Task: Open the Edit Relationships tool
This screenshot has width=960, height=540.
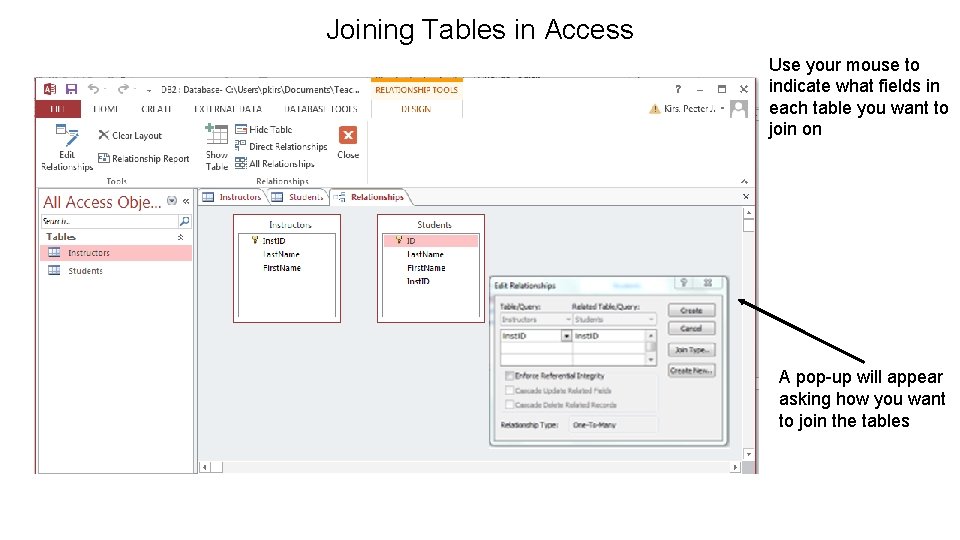Action: click(67, 148)
